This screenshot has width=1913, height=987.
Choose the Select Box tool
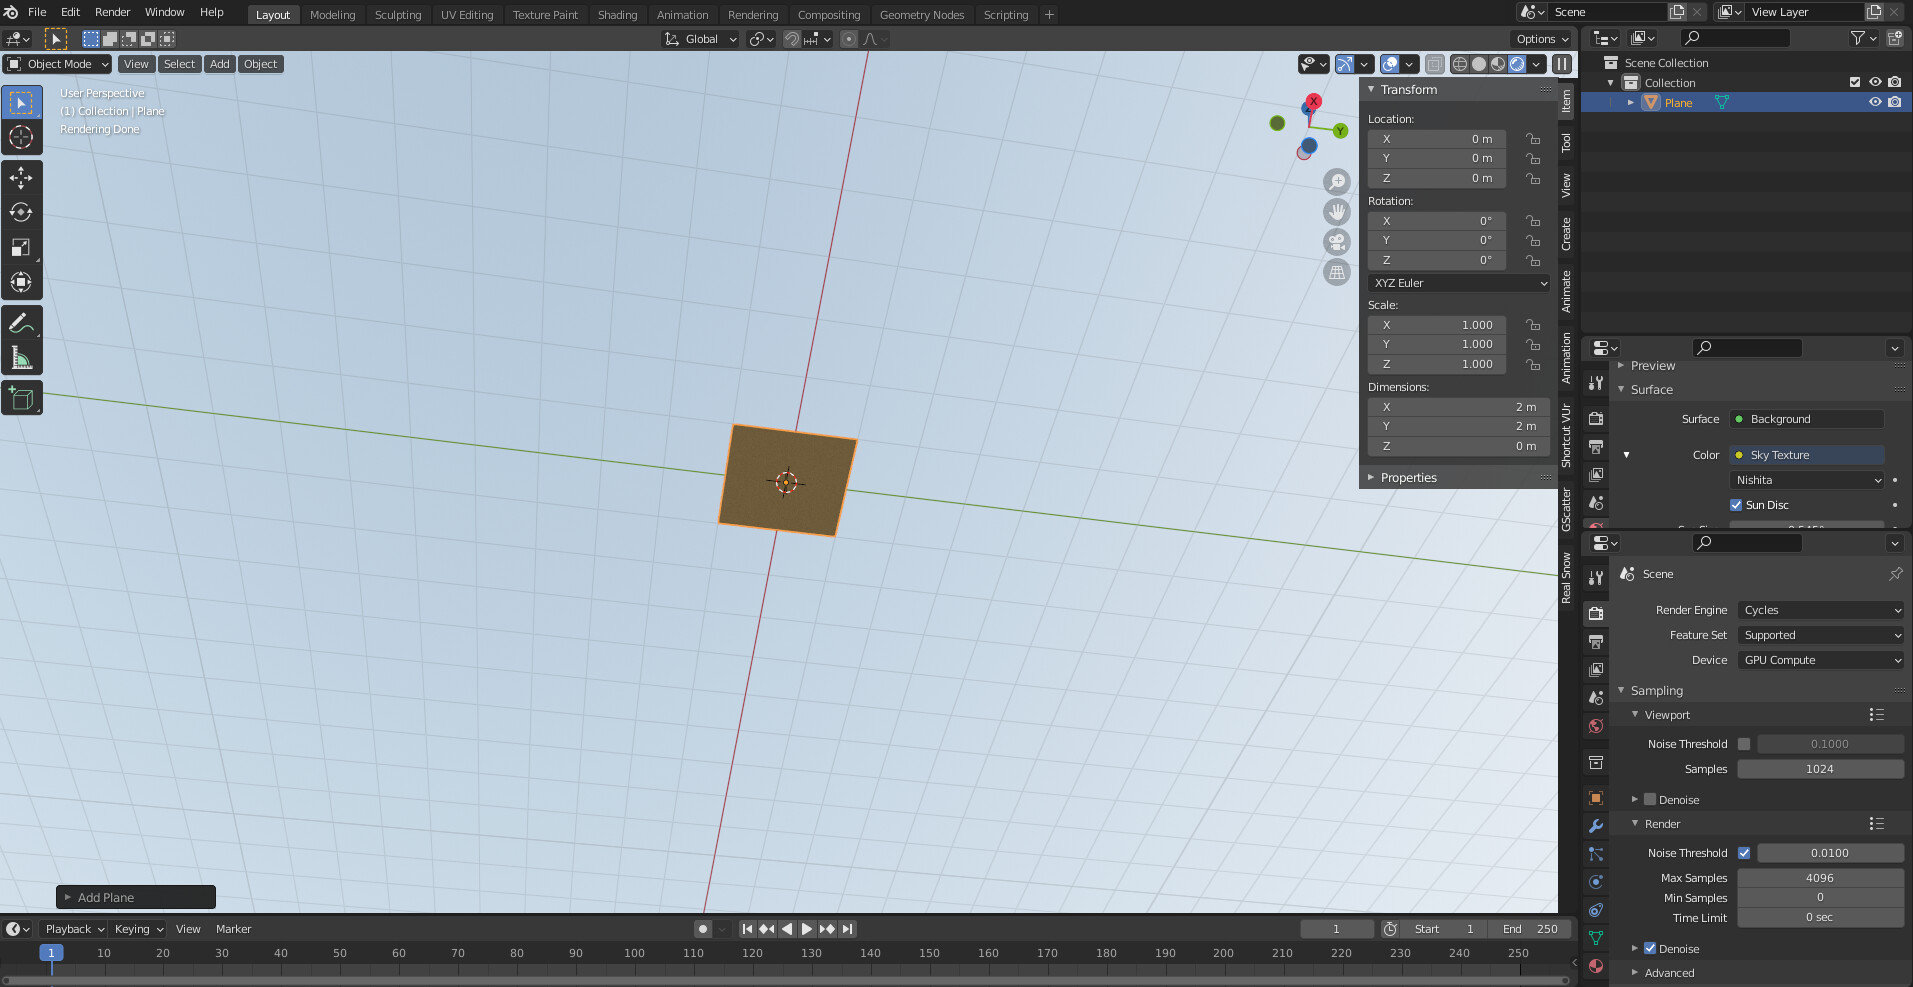click(21, 102)
